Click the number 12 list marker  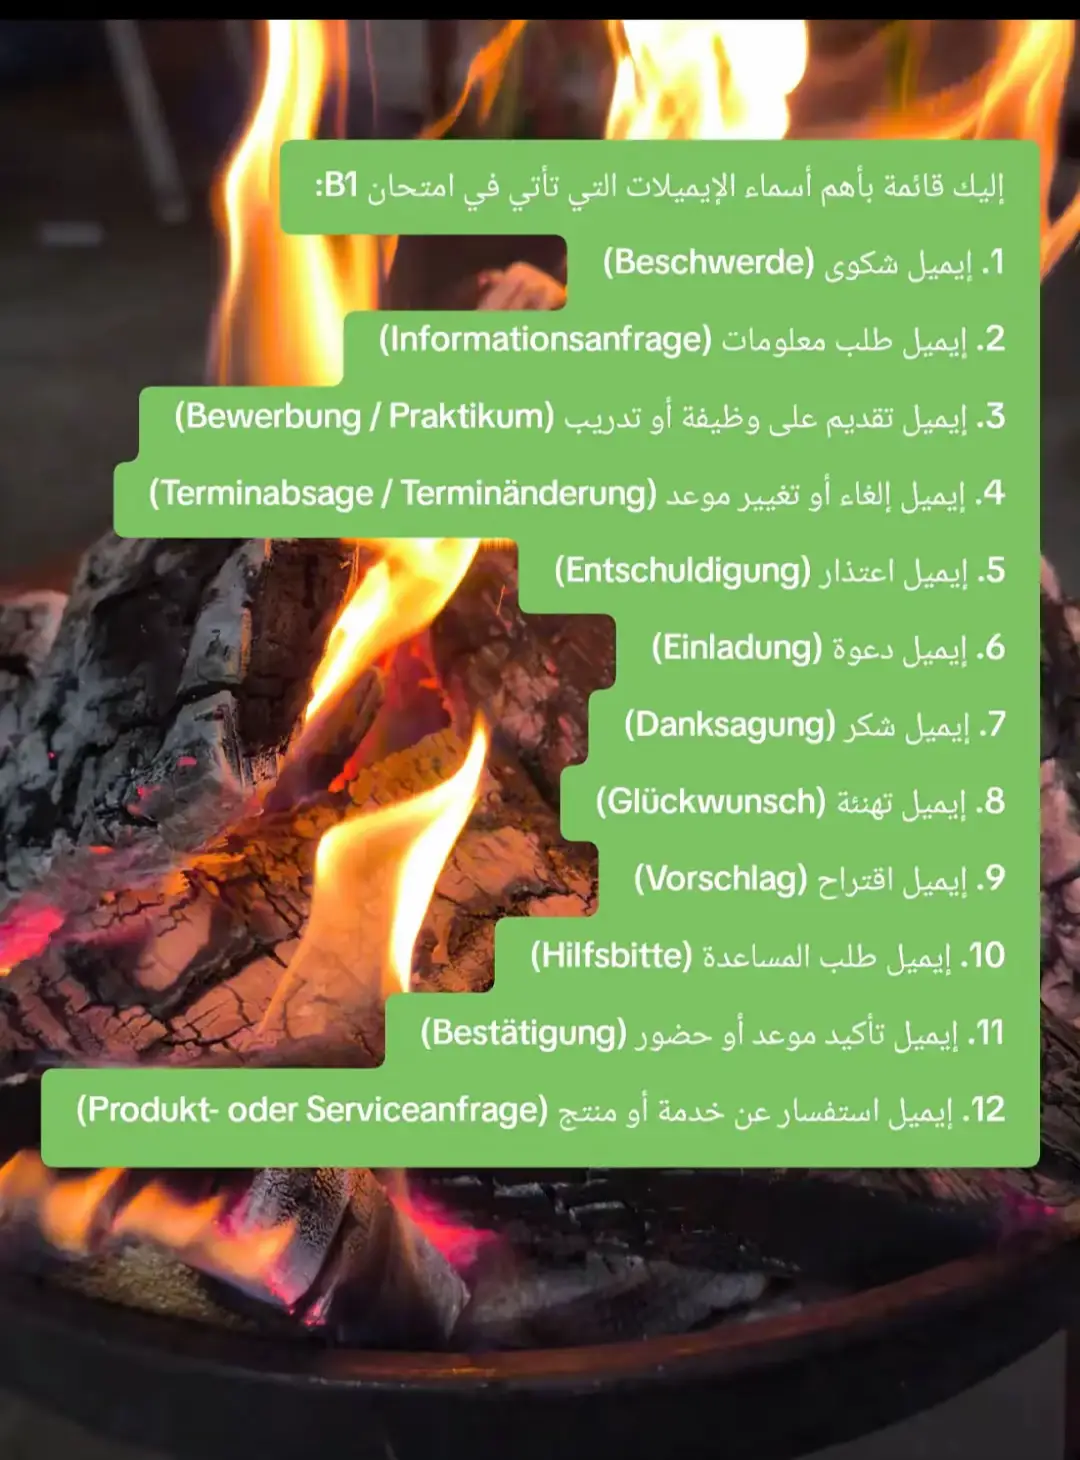tap(984, 1110)
